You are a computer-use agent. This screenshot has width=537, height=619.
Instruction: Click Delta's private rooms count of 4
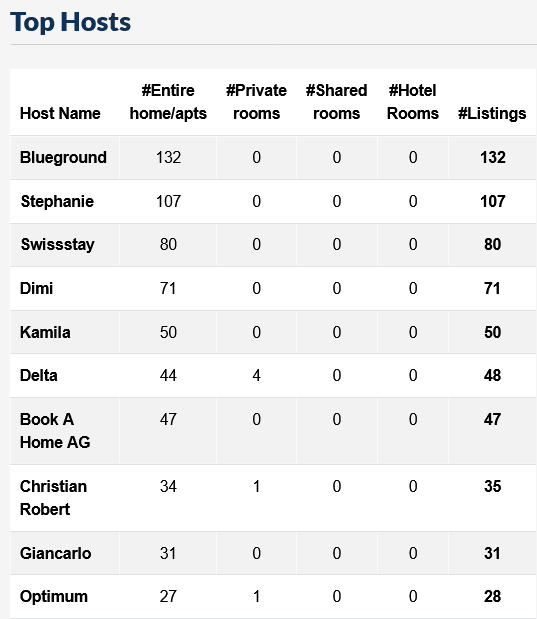[x=257, y=375]
